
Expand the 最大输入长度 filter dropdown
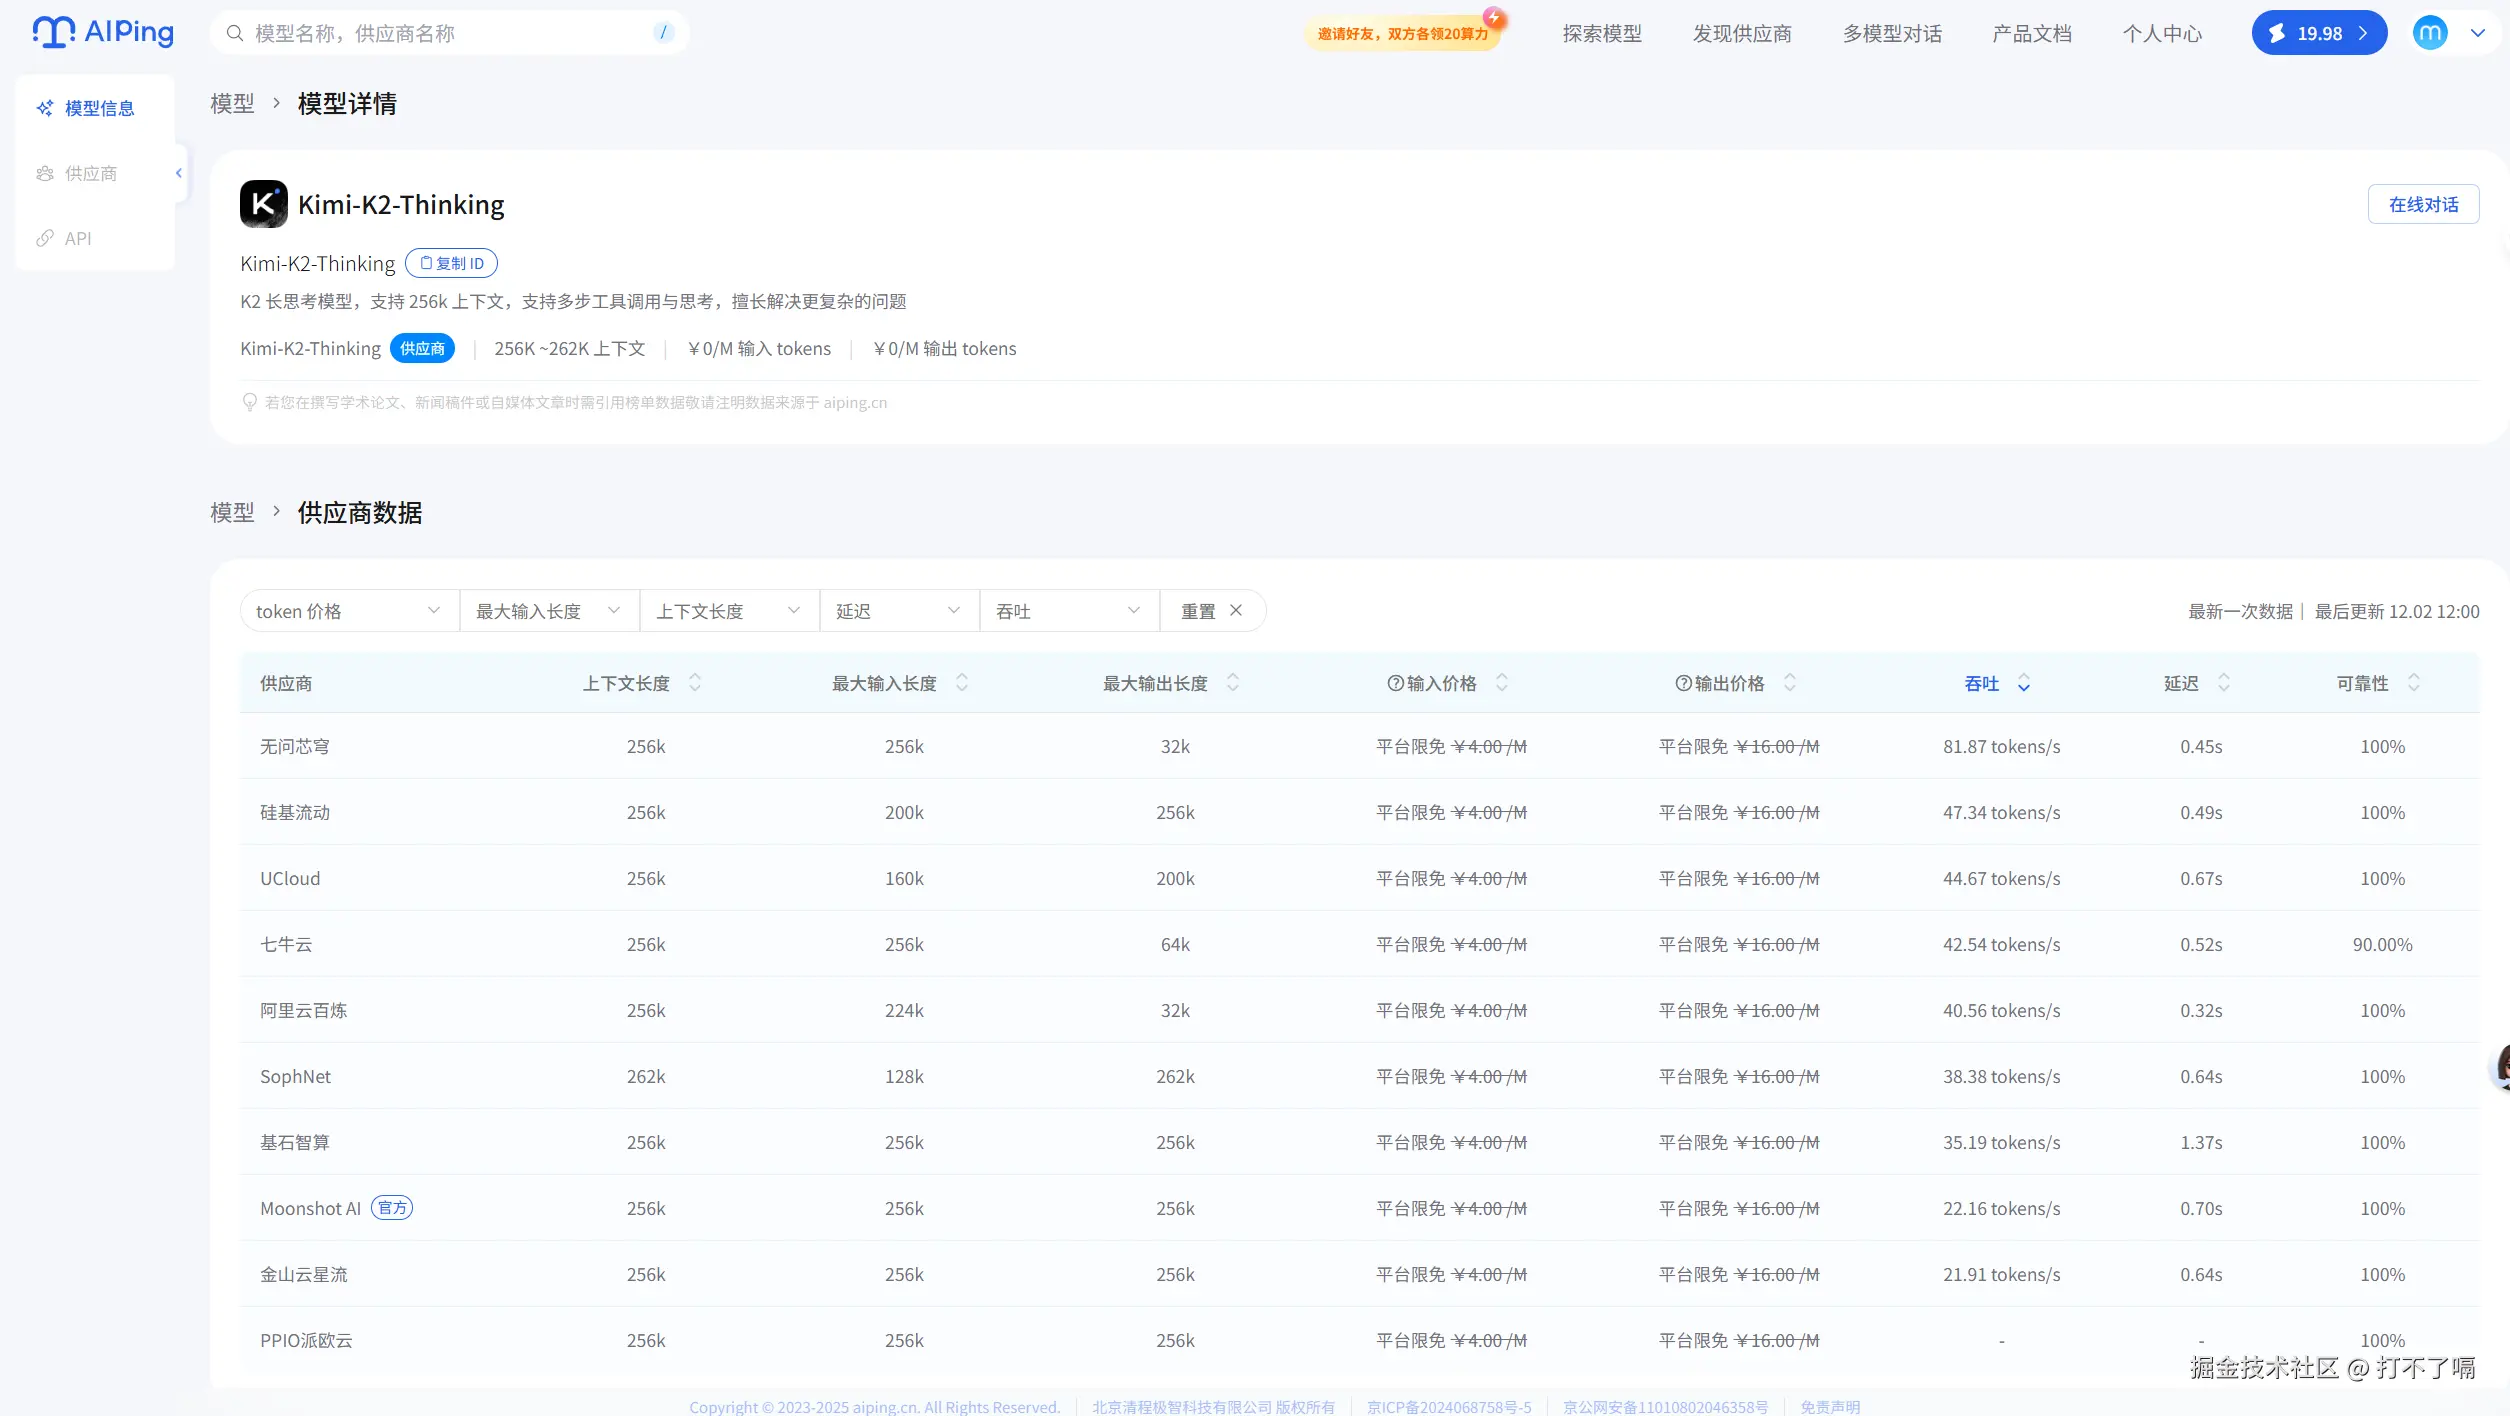pos(548,611)
